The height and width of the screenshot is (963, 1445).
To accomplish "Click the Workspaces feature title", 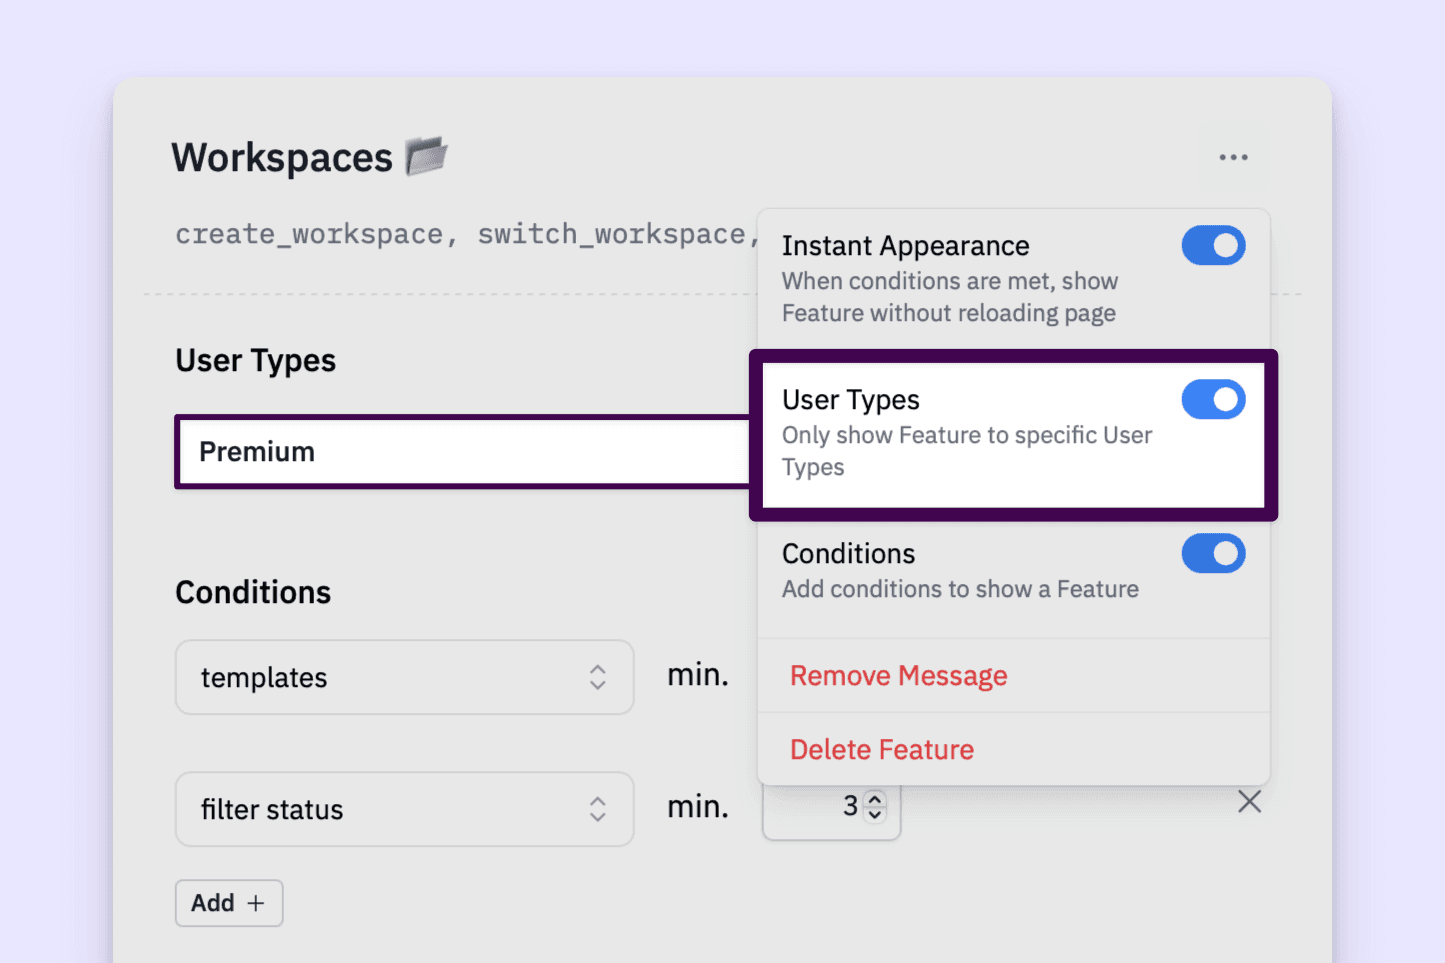I will 282,158.
